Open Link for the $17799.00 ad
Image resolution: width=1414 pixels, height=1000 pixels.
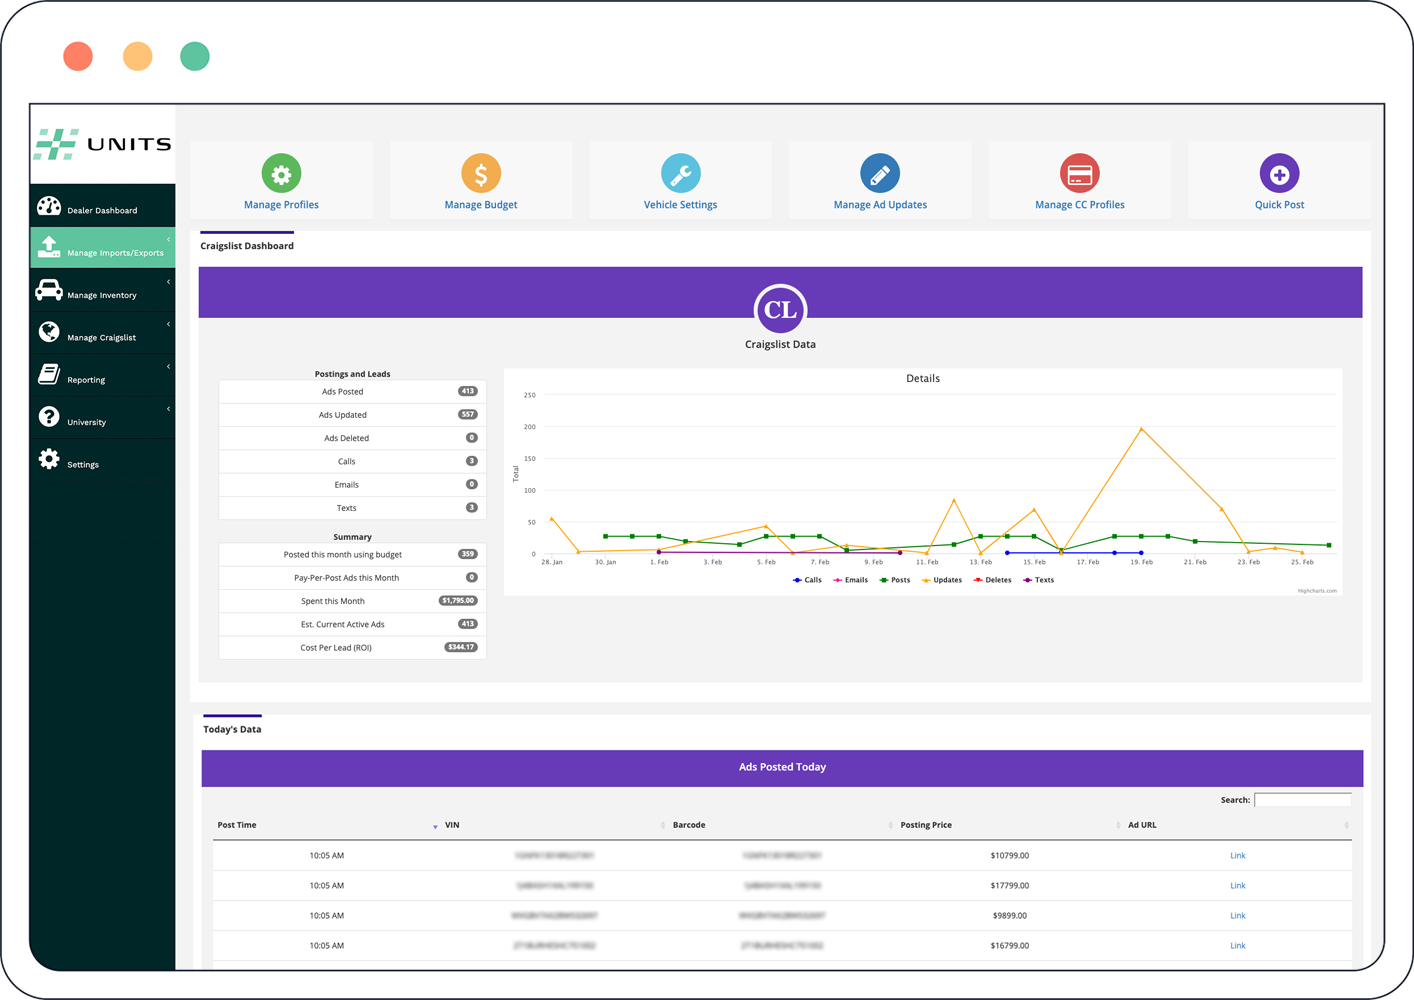point(1238,885)
